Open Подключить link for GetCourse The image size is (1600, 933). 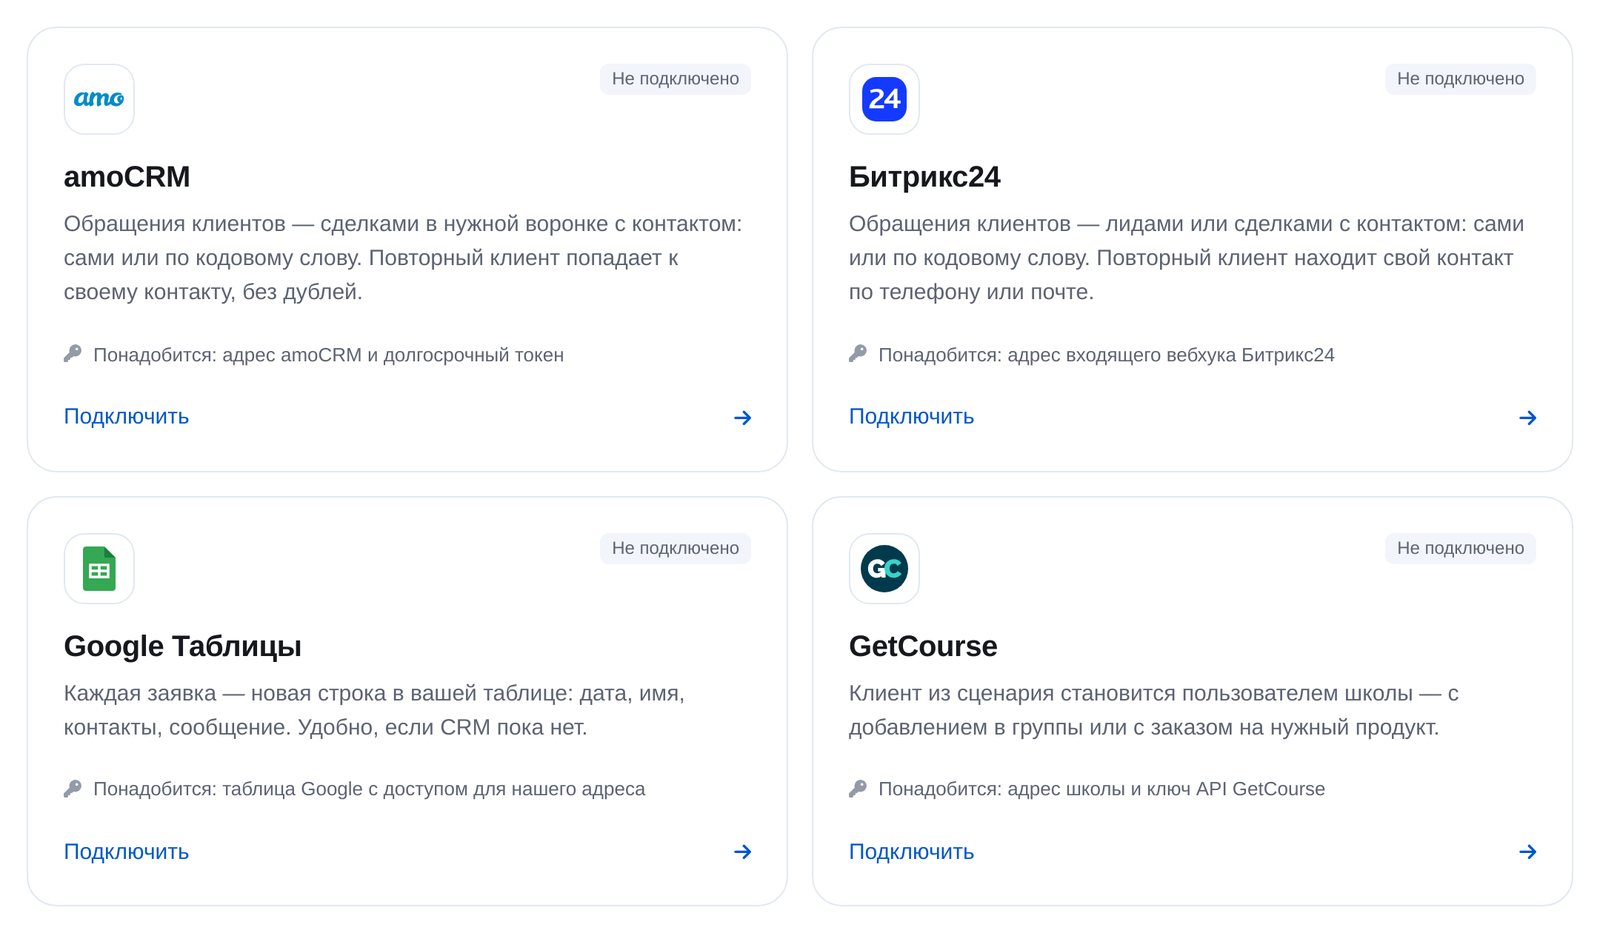coord(911,852)
